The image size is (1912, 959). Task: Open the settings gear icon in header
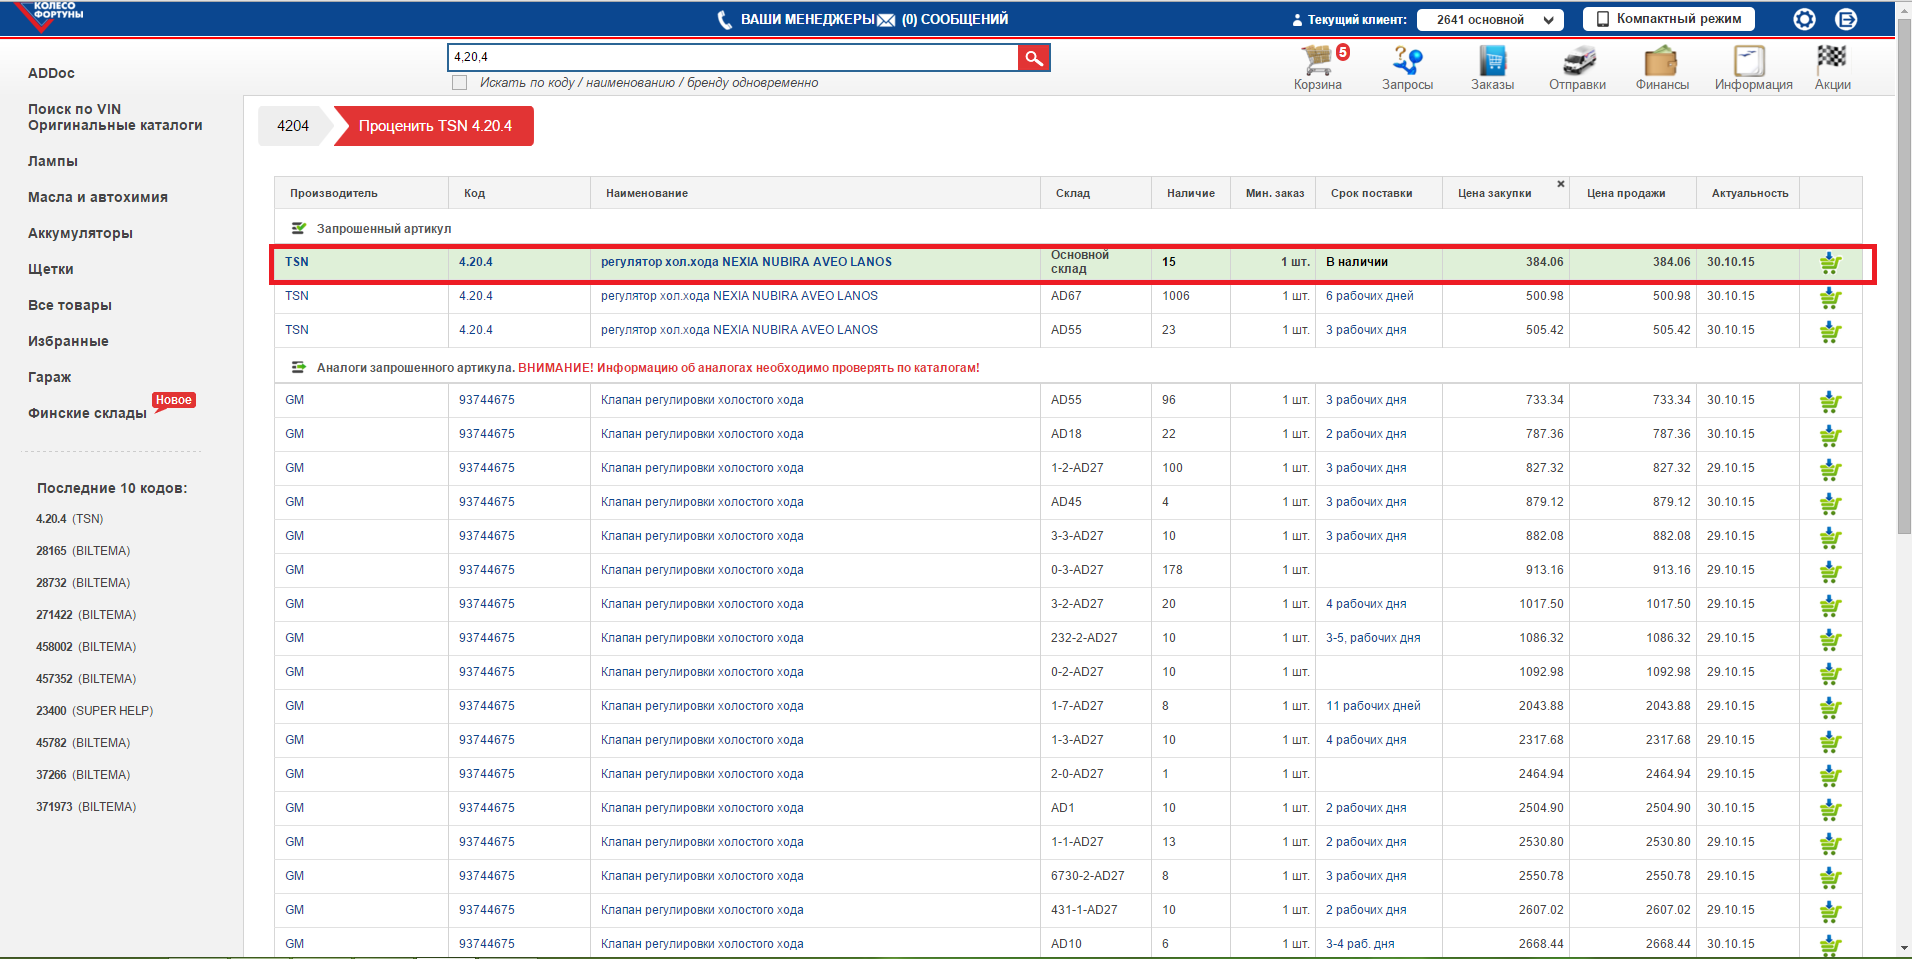[x=1804, y=19]
